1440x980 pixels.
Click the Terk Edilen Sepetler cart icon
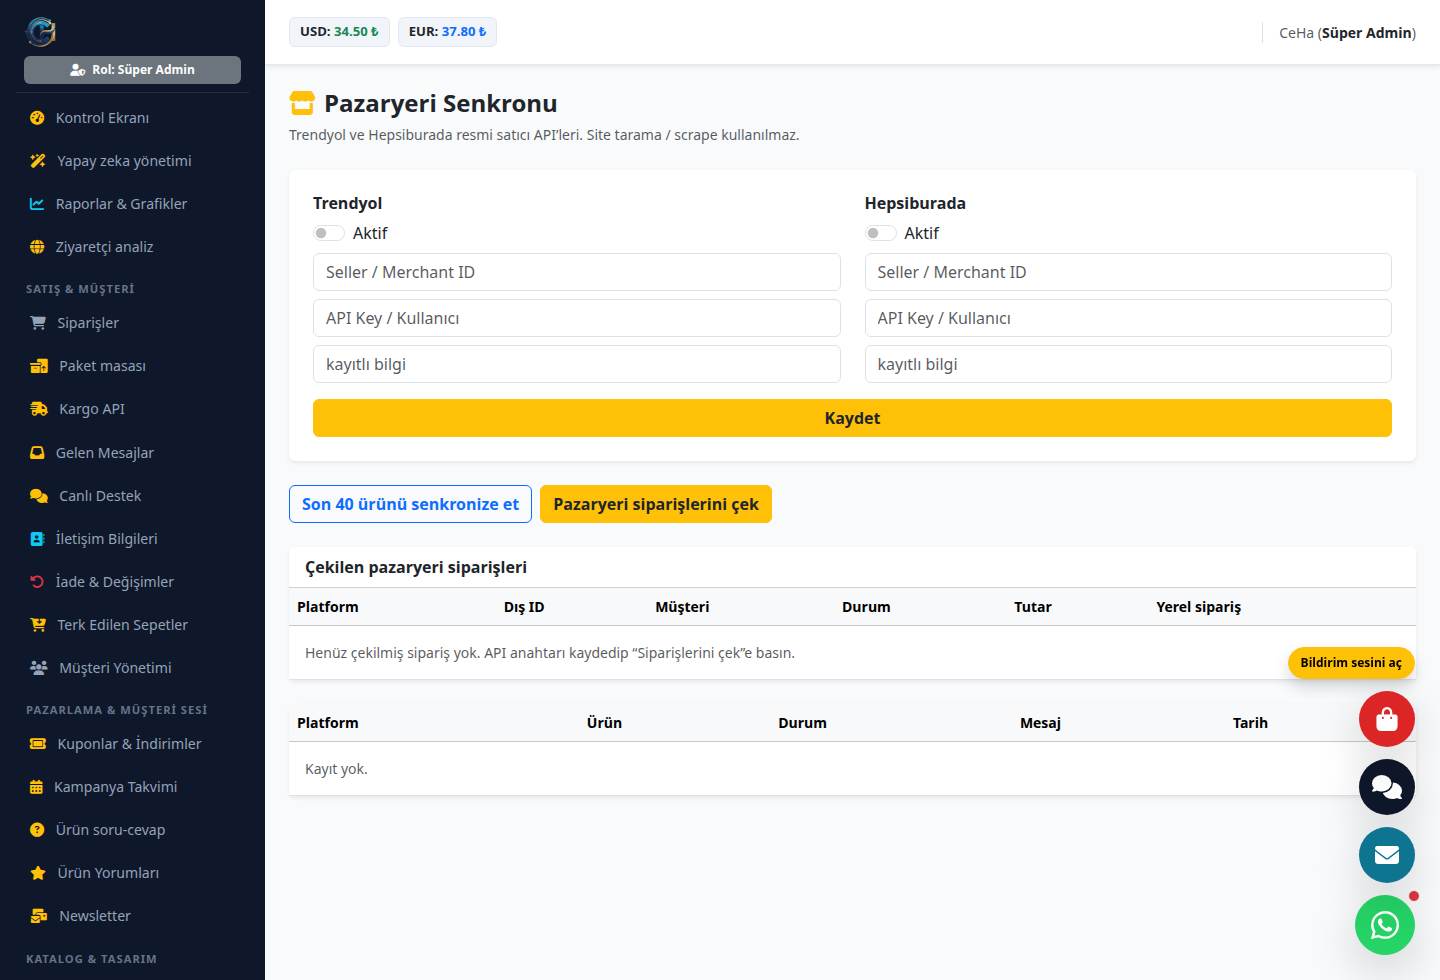point(38,625)
